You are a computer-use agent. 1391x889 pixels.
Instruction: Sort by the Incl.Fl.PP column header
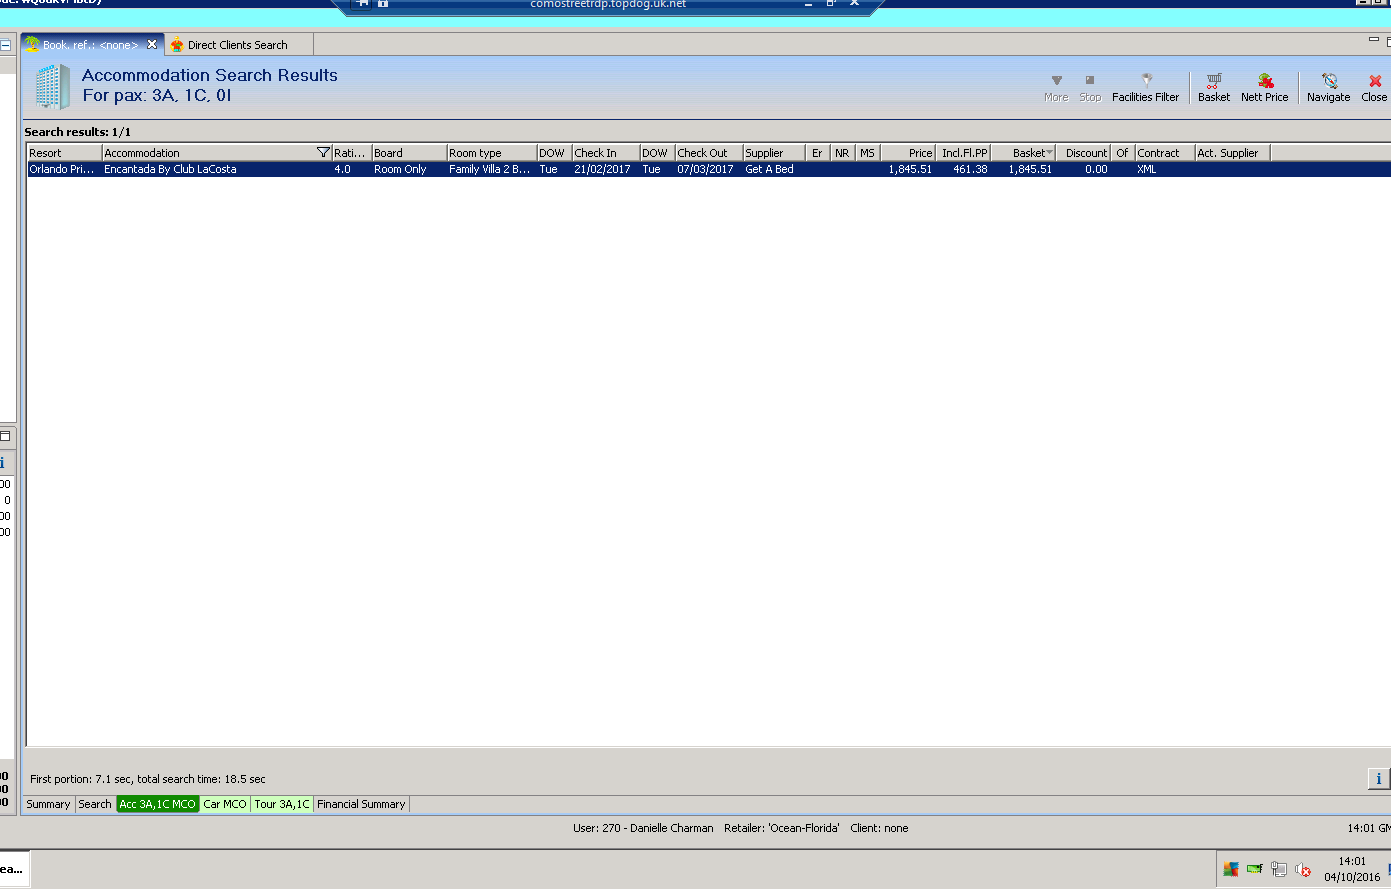[x=963, y=153]
